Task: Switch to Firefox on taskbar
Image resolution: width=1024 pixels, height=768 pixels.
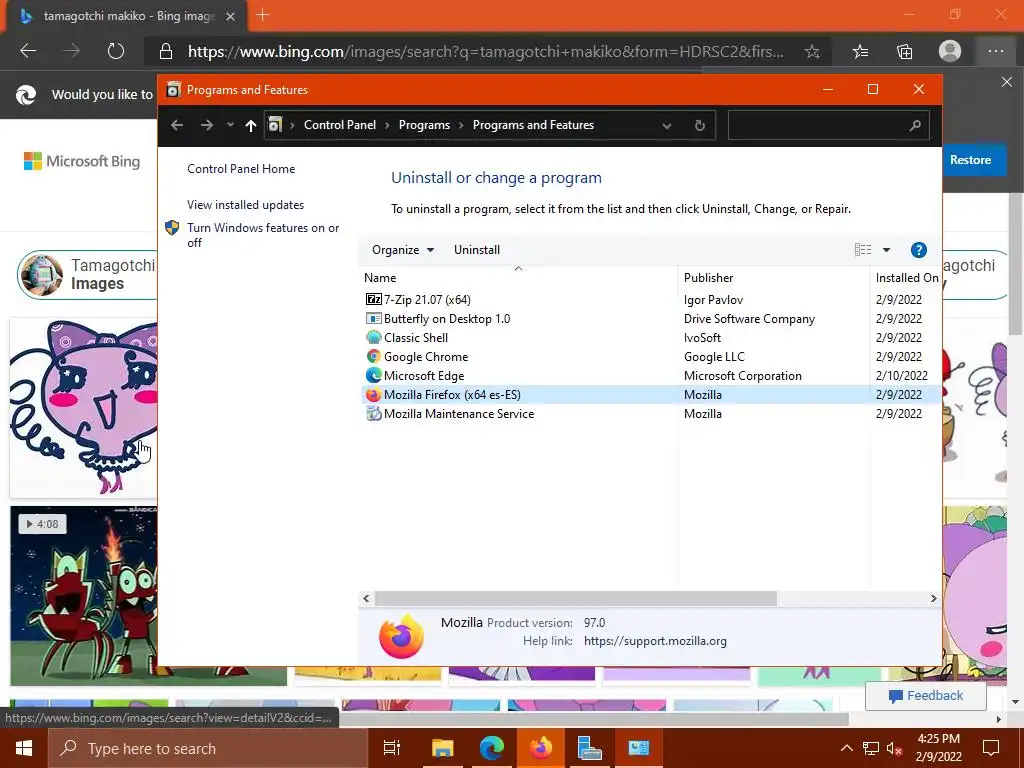Action: 540,748
